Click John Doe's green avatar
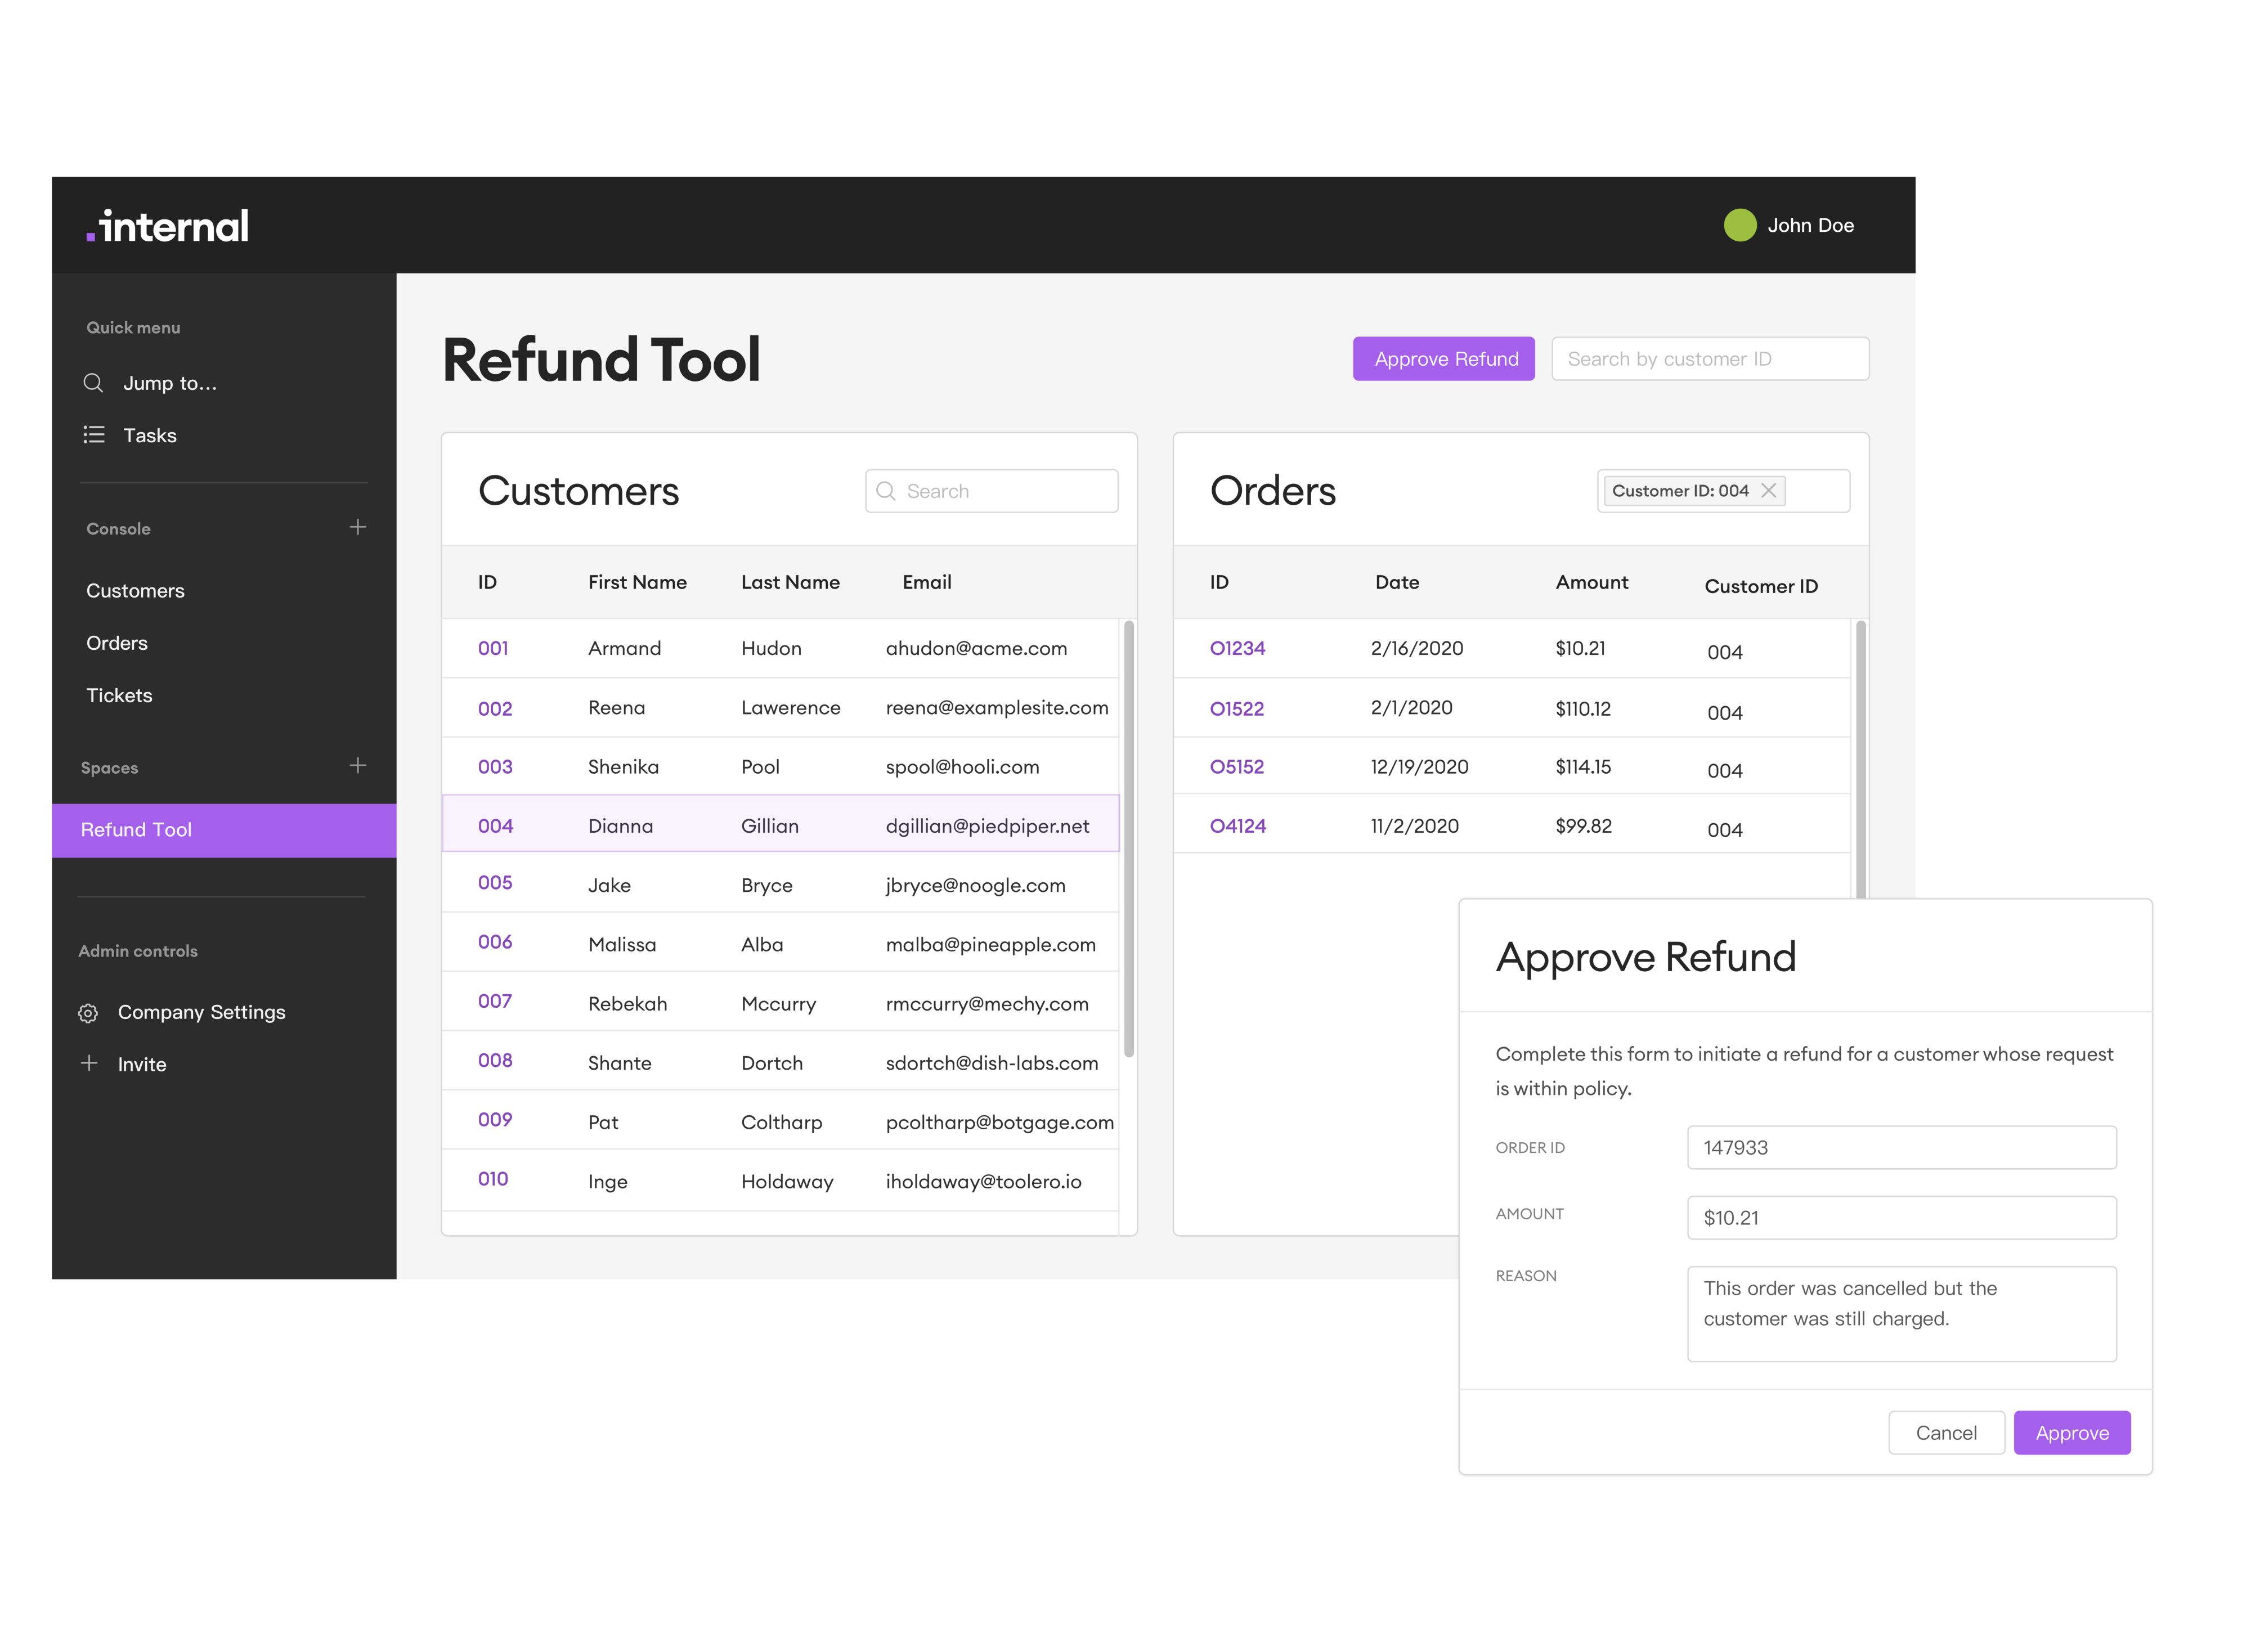 (1740, 225)
